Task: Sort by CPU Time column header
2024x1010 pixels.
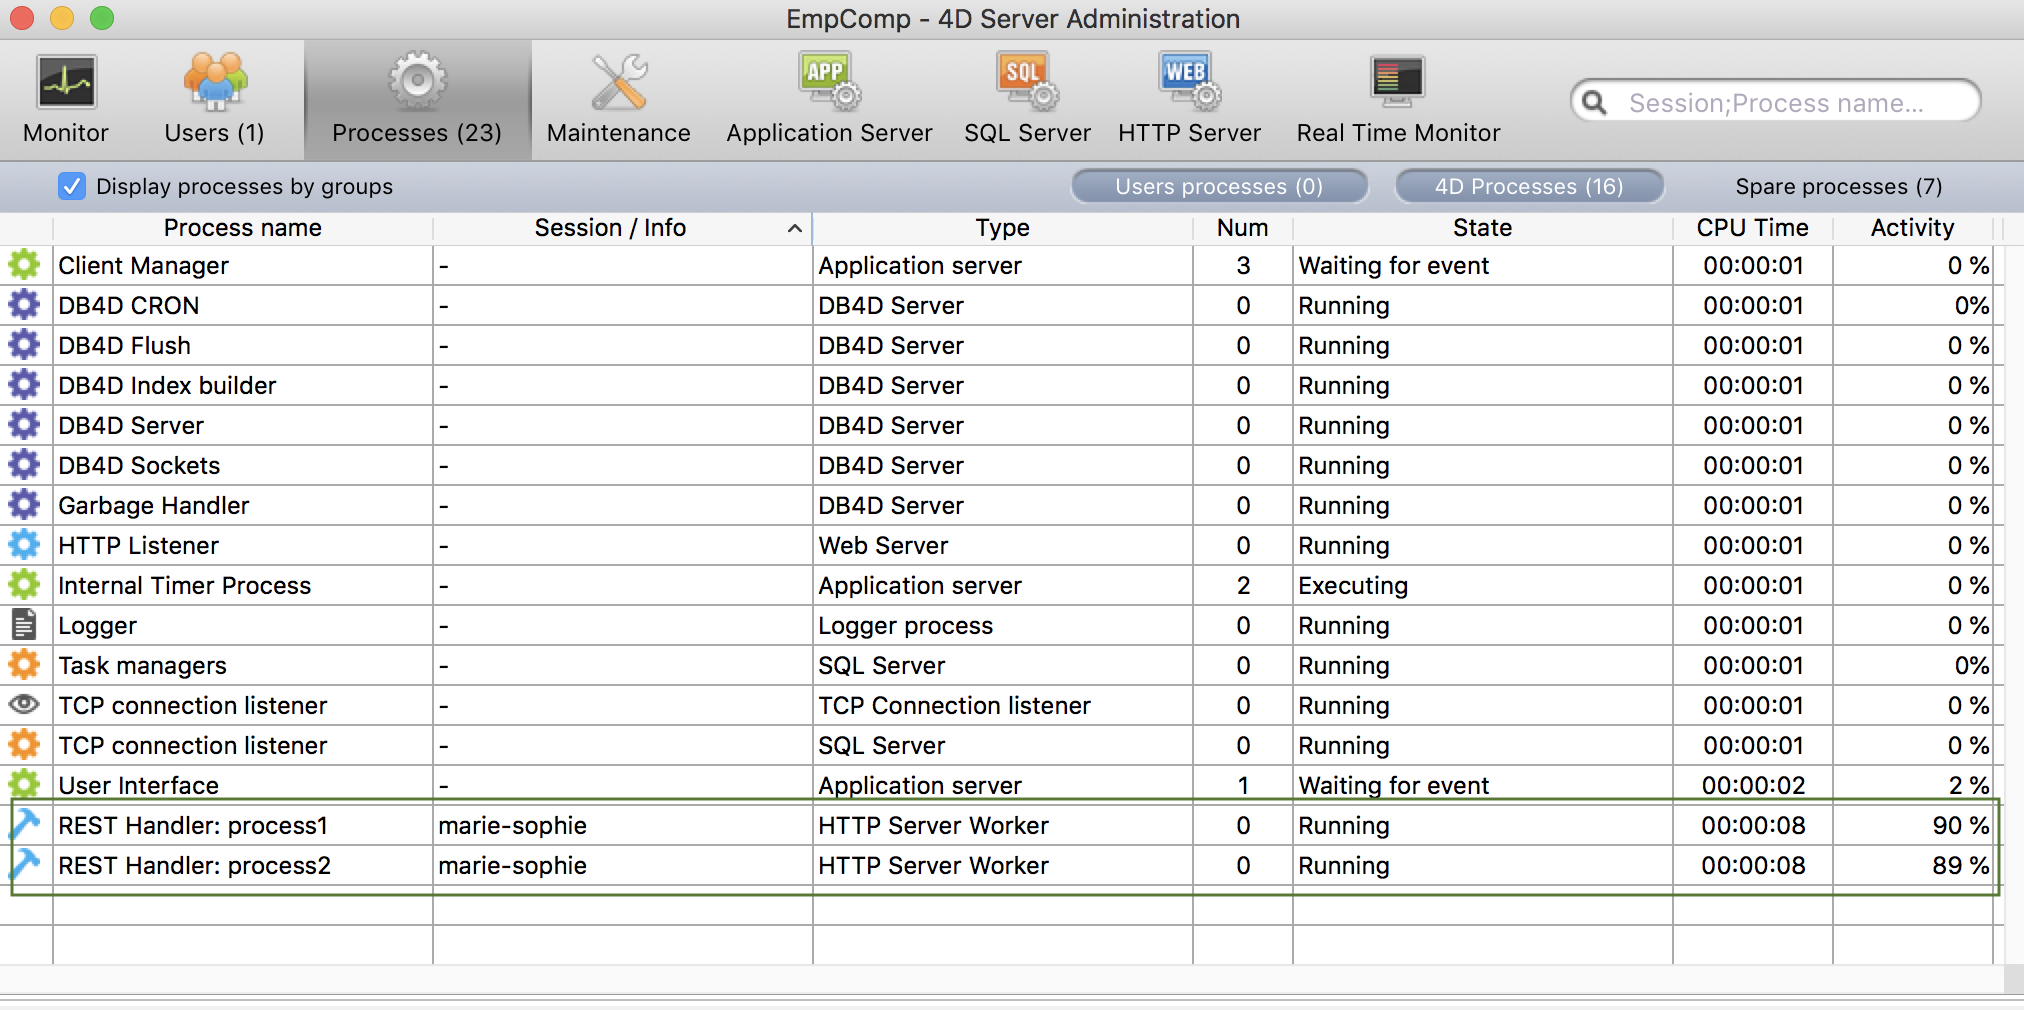Action: [x=1752, y=228]
